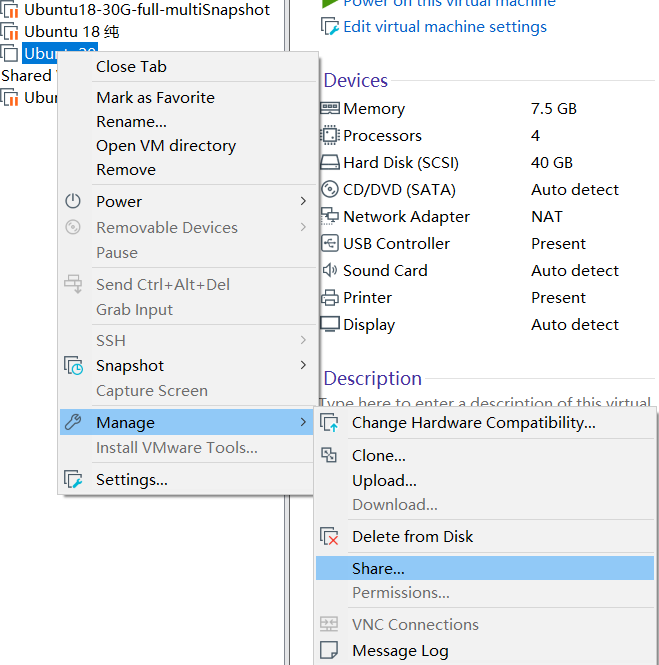The height and width of the screenshot is (665, 659).
Task: Click the Memory device label
Action: coord(374,109)
